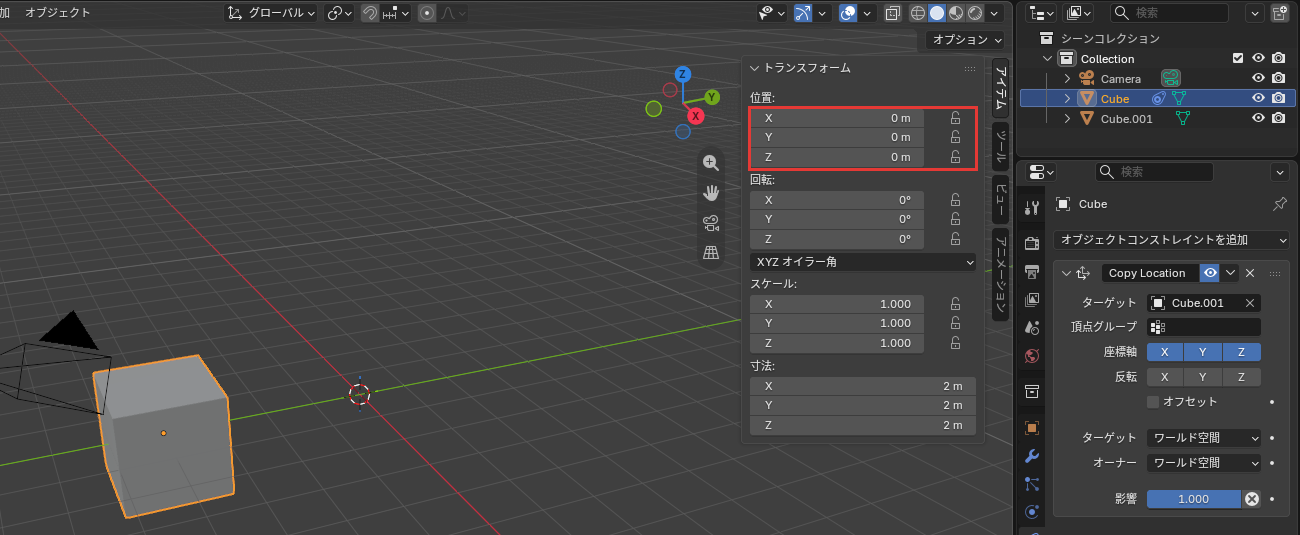Enable the オフセット checkbox
The height and width of the screenshot is (535, 1300).
pos(1153,401)
